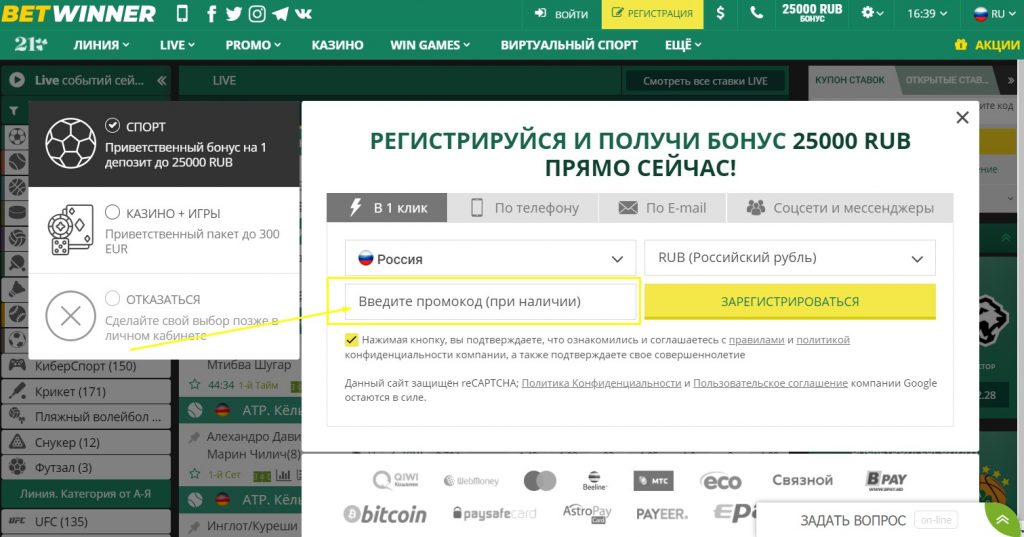Screen dimensions: 1024x537
Task: Open the Линия menu
Action: pyautogui.click(x=101, y=45)
